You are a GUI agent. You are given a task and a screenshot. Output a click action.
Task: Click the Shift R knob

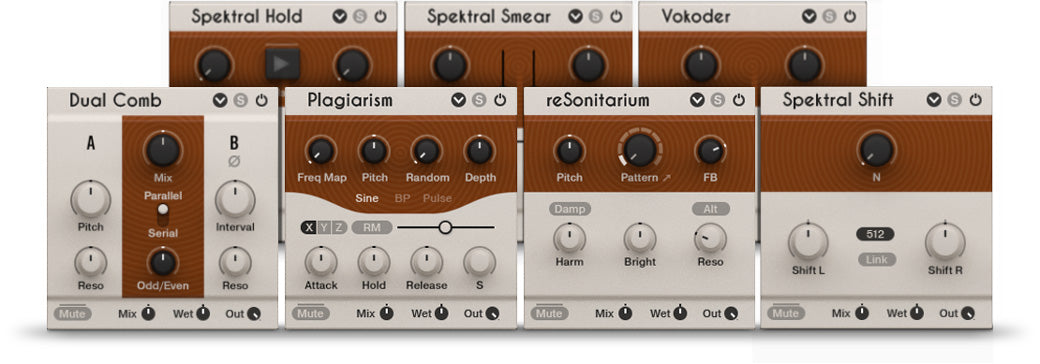945,242
